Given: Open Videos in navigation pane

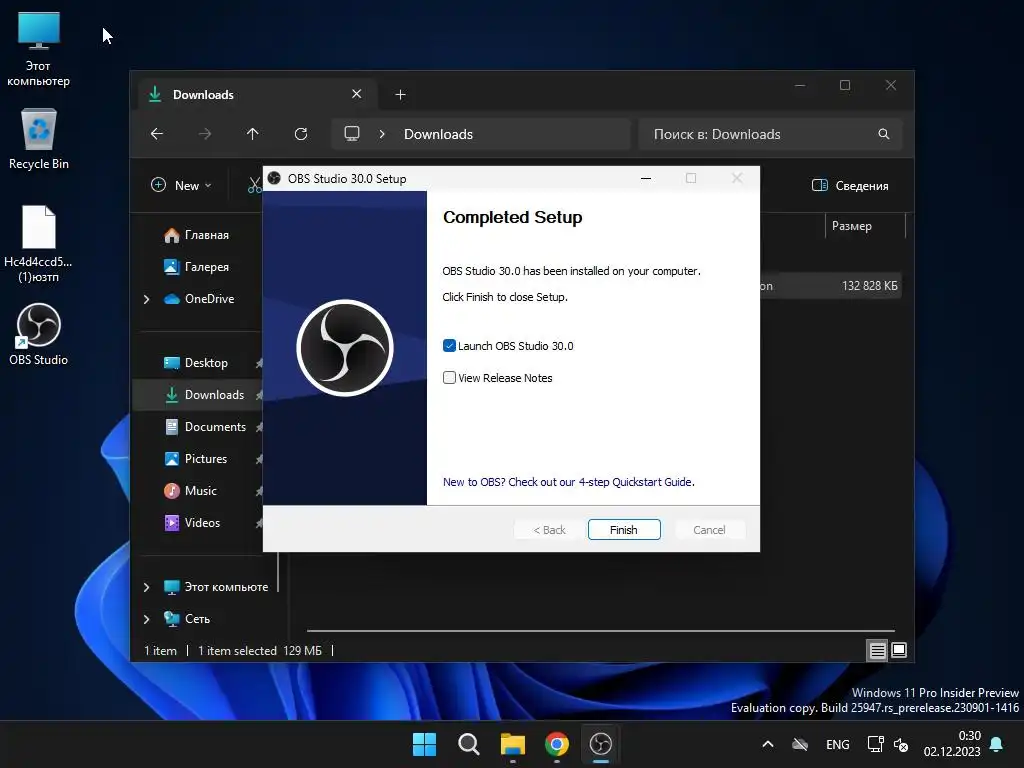Looking at the screenshot, I should 193,523.
